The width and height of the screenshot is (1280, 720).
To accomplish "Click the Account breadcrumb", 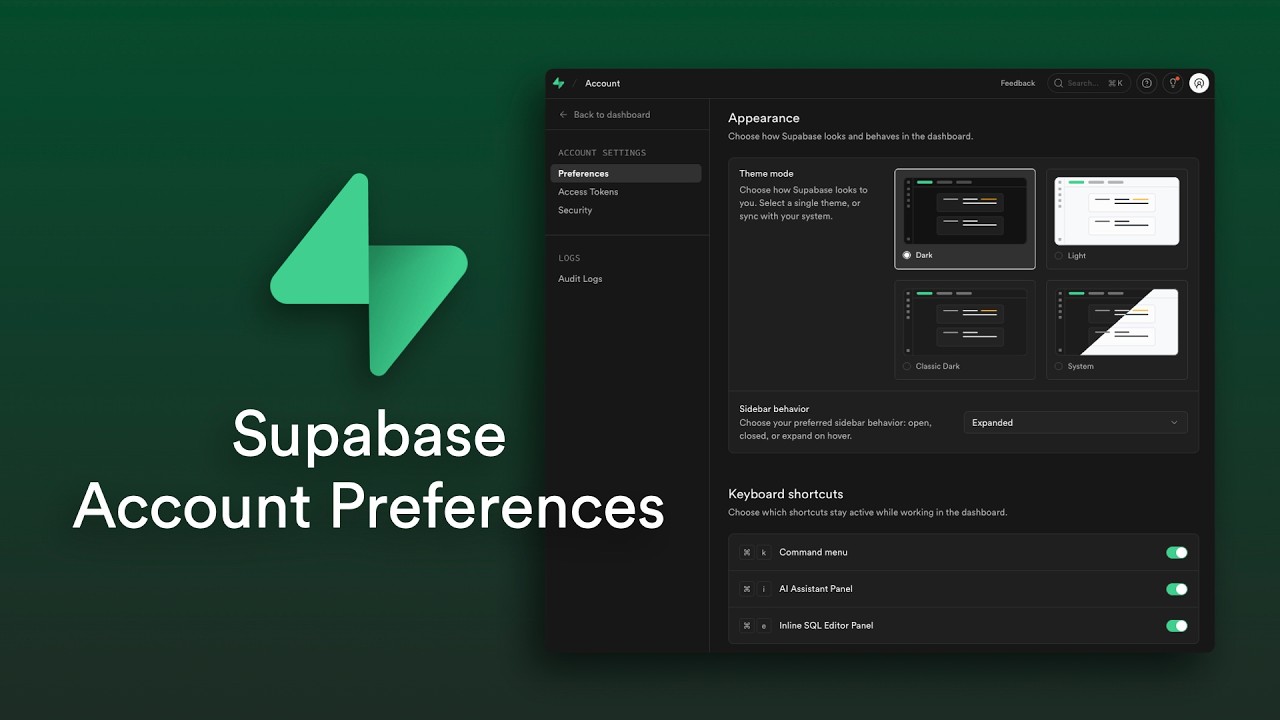I will coord(602,83).
